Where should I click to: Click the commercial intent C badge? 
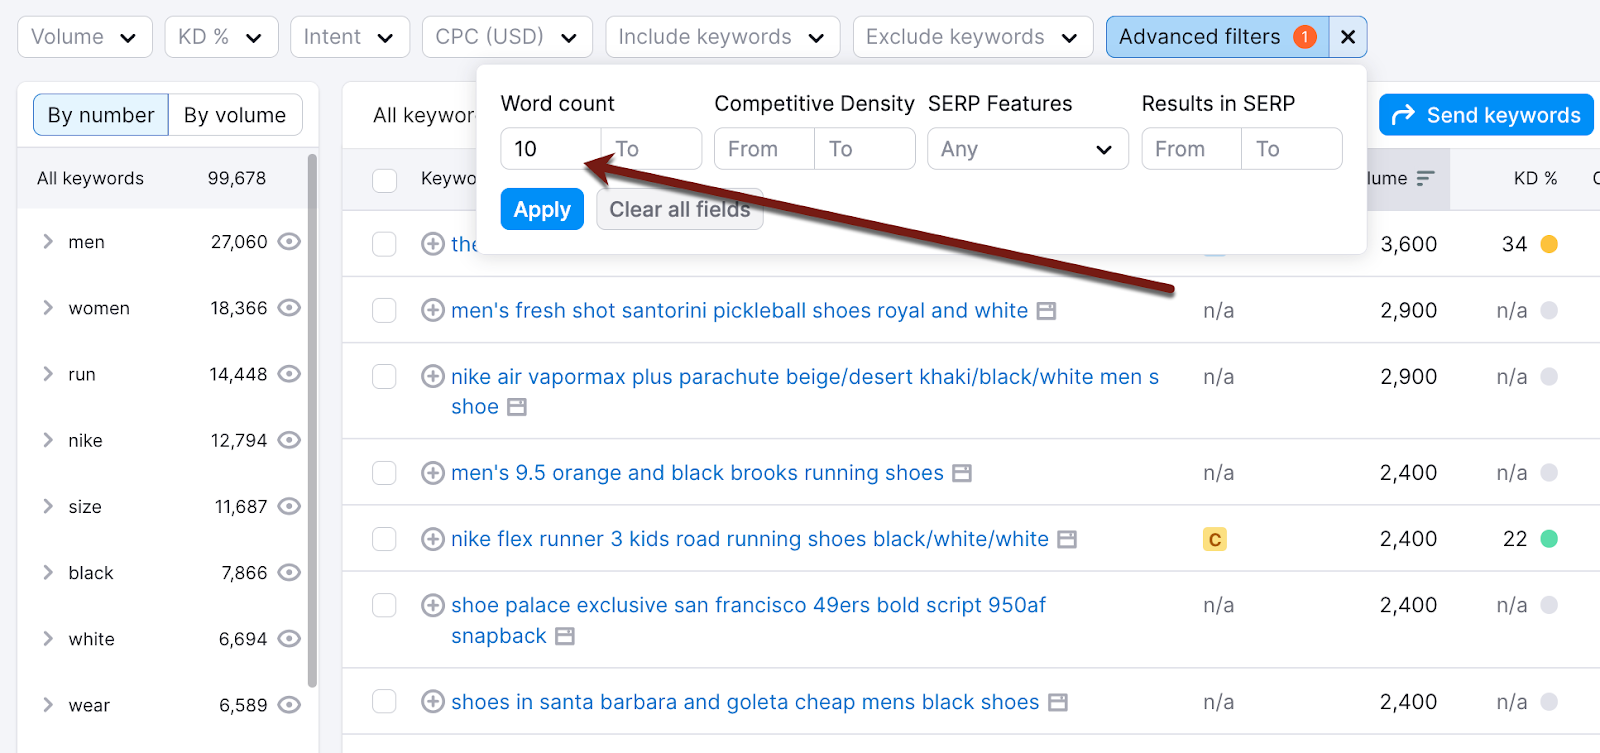point(1215,540)
